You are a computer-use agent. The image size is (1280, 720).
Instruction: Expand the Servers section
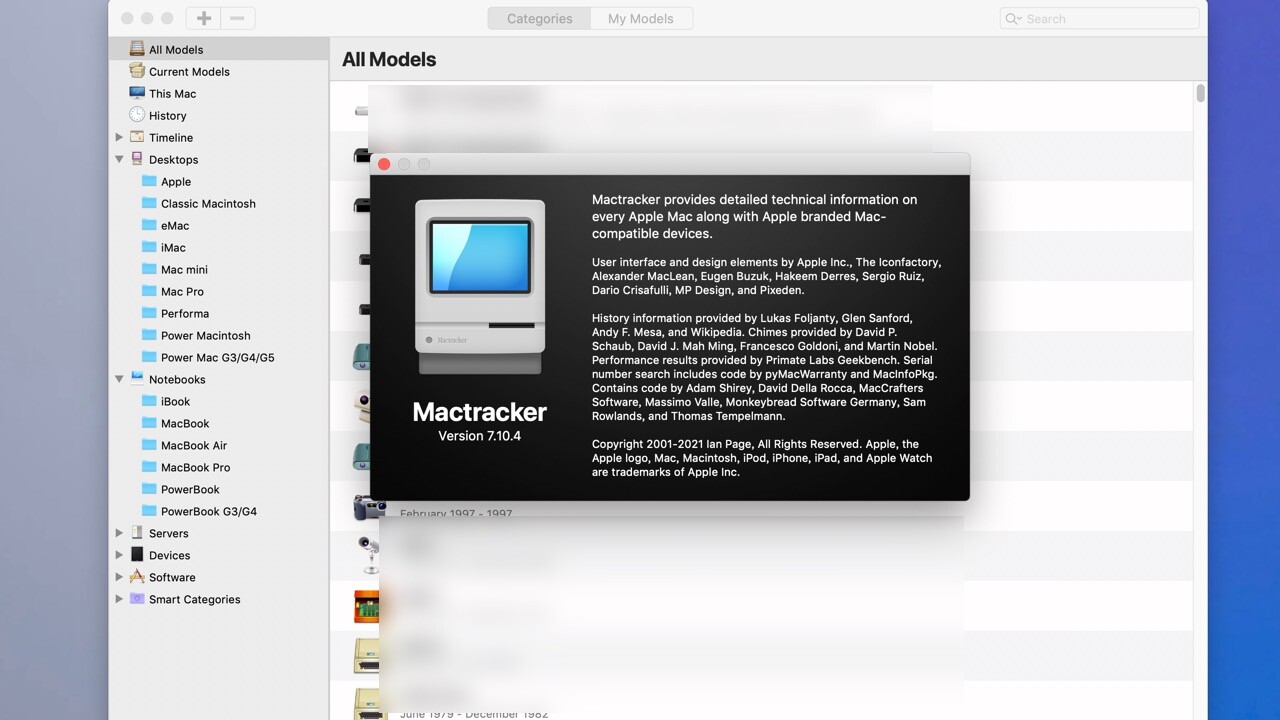(119, 533)
